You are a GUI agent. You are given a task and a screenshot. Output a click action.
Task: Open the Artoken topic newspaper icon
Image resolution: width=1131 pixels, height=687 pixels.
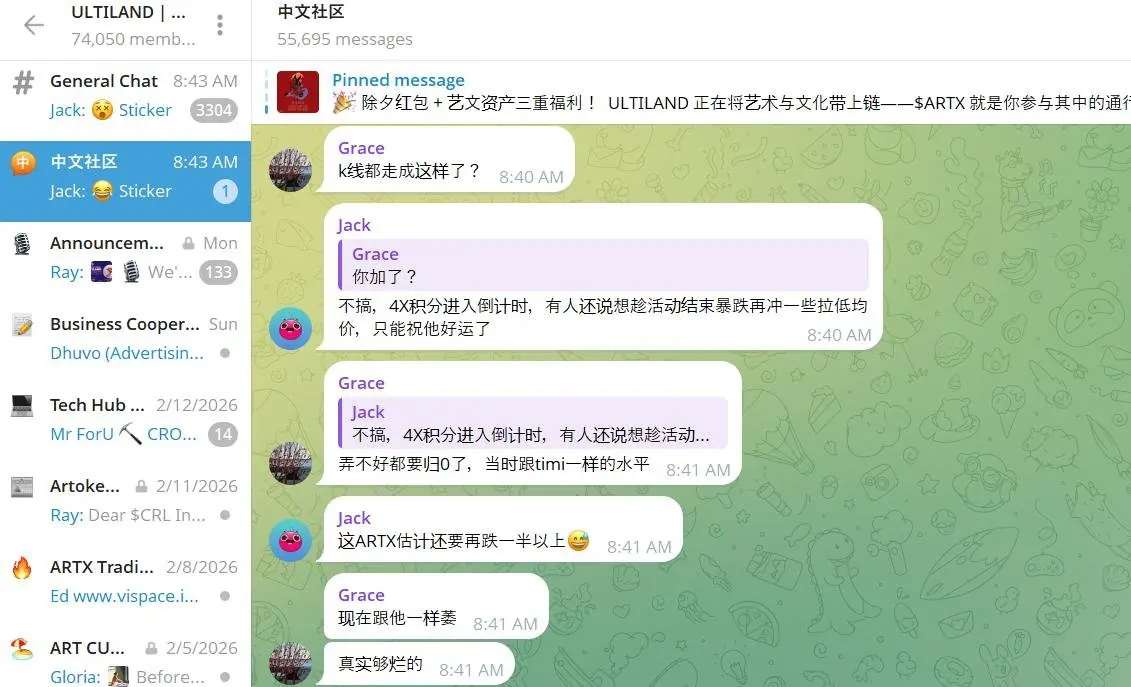(x=22, y=486)
